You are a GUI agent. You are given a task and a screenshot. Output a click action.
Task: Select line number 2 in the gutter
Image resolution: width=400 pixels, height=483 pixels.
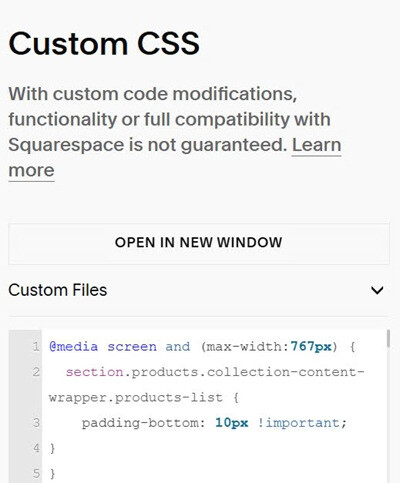pos(36,372)
